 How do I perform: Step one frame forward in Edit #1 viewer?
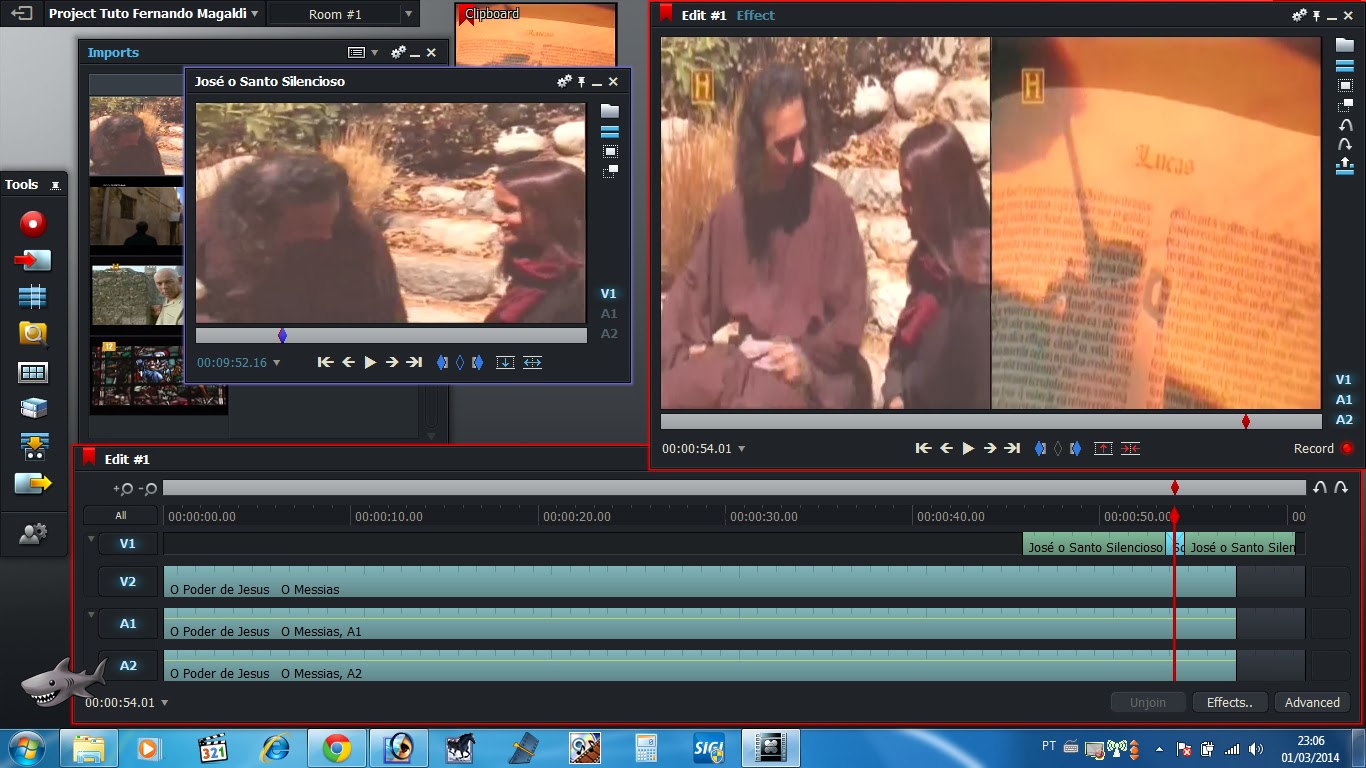(x=990, y=448)
